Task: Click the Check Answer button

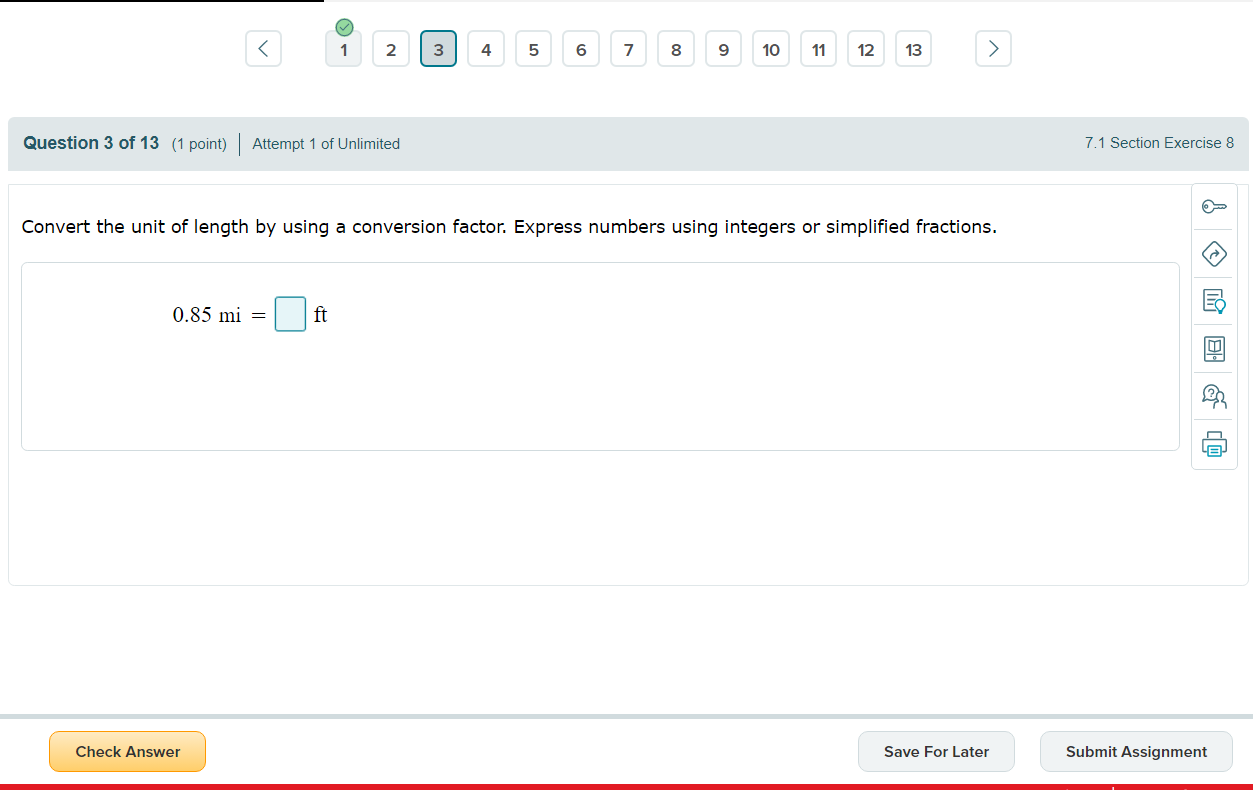Action: pyautogui.click(x=127, y=752)
